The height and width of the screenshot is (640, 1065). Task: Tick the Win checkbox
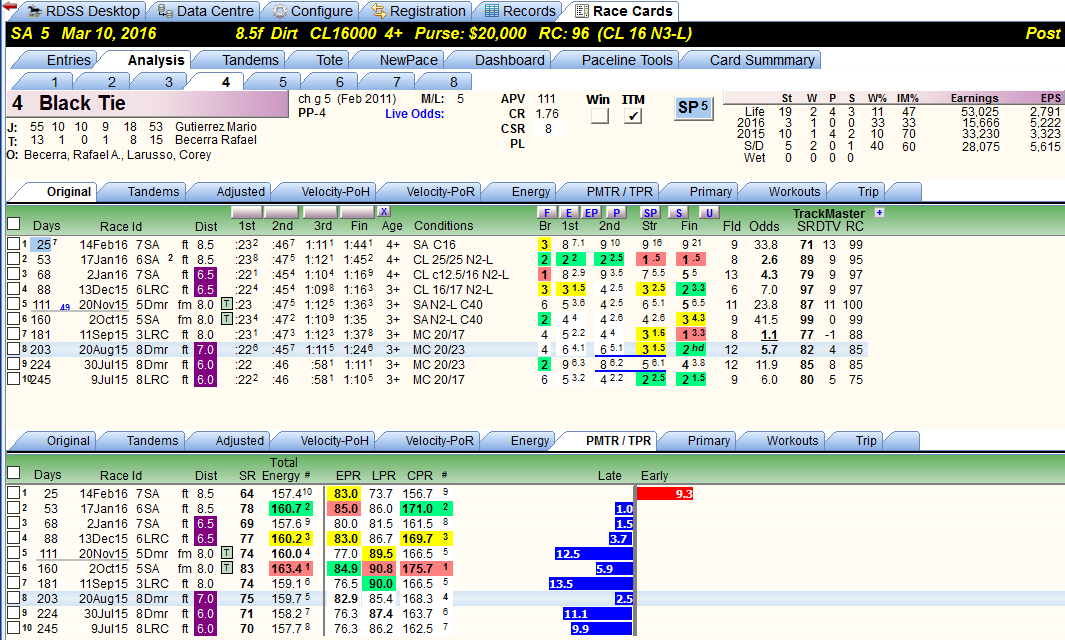click(x=599, y=116)
